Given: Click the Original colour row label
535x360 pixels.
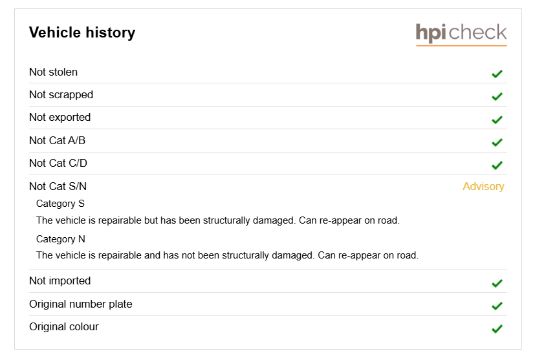Looking at the screenshot, I should [x=64, y=327].
